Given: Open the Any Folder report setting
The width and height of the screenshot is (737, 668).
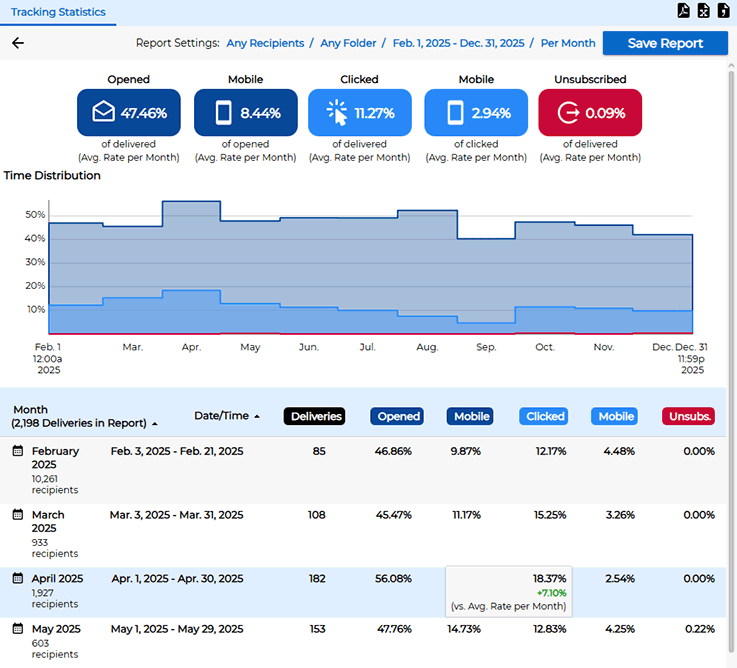Looking at the screenshot, I should [x=348, y=43].
